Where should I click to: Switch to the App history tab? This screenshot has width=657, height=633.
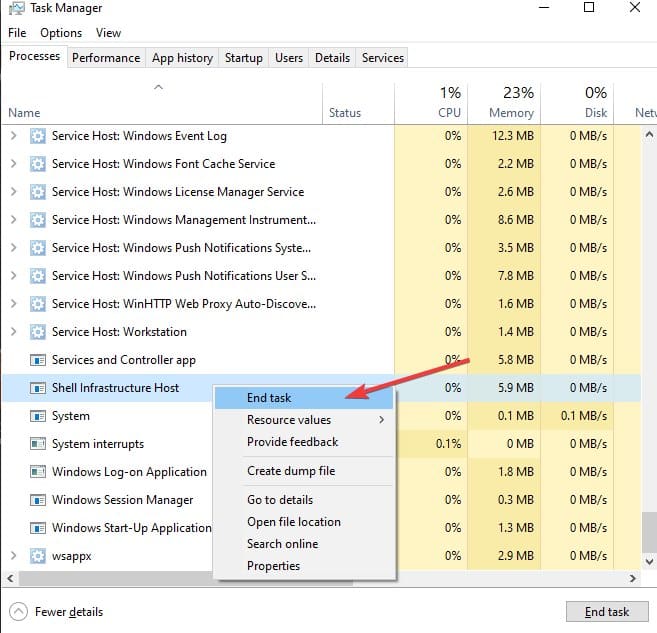click(x=182, y=58)
